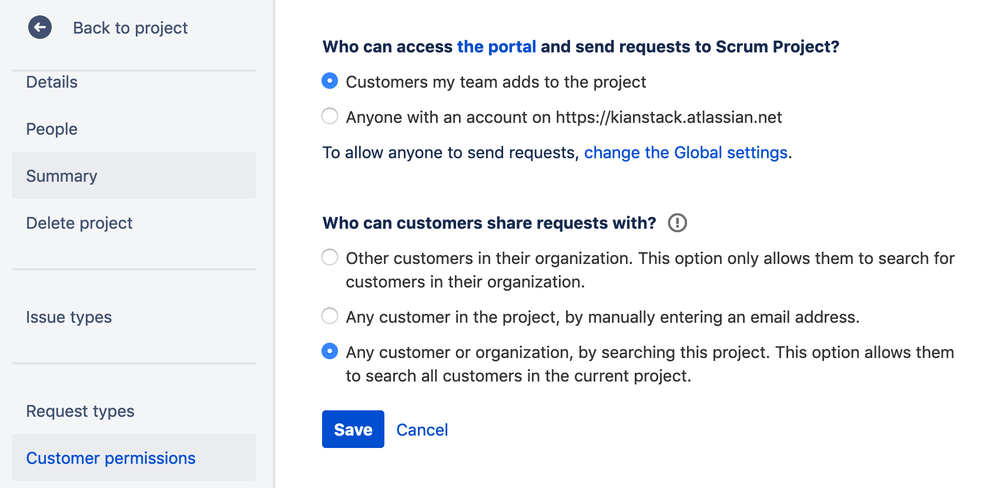The width and height of the screenshot is (998, 488).
Task: Click the info icon beside share requests heading
Action: click(x=677, y=223)
